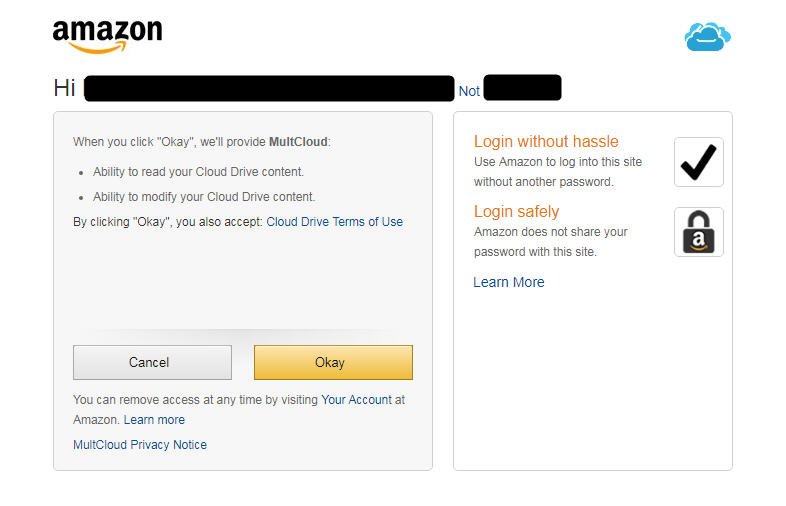This screenshot has width=786, height=506.
Task: Open the MultCloud Privacy Notice
Action: 140,445
